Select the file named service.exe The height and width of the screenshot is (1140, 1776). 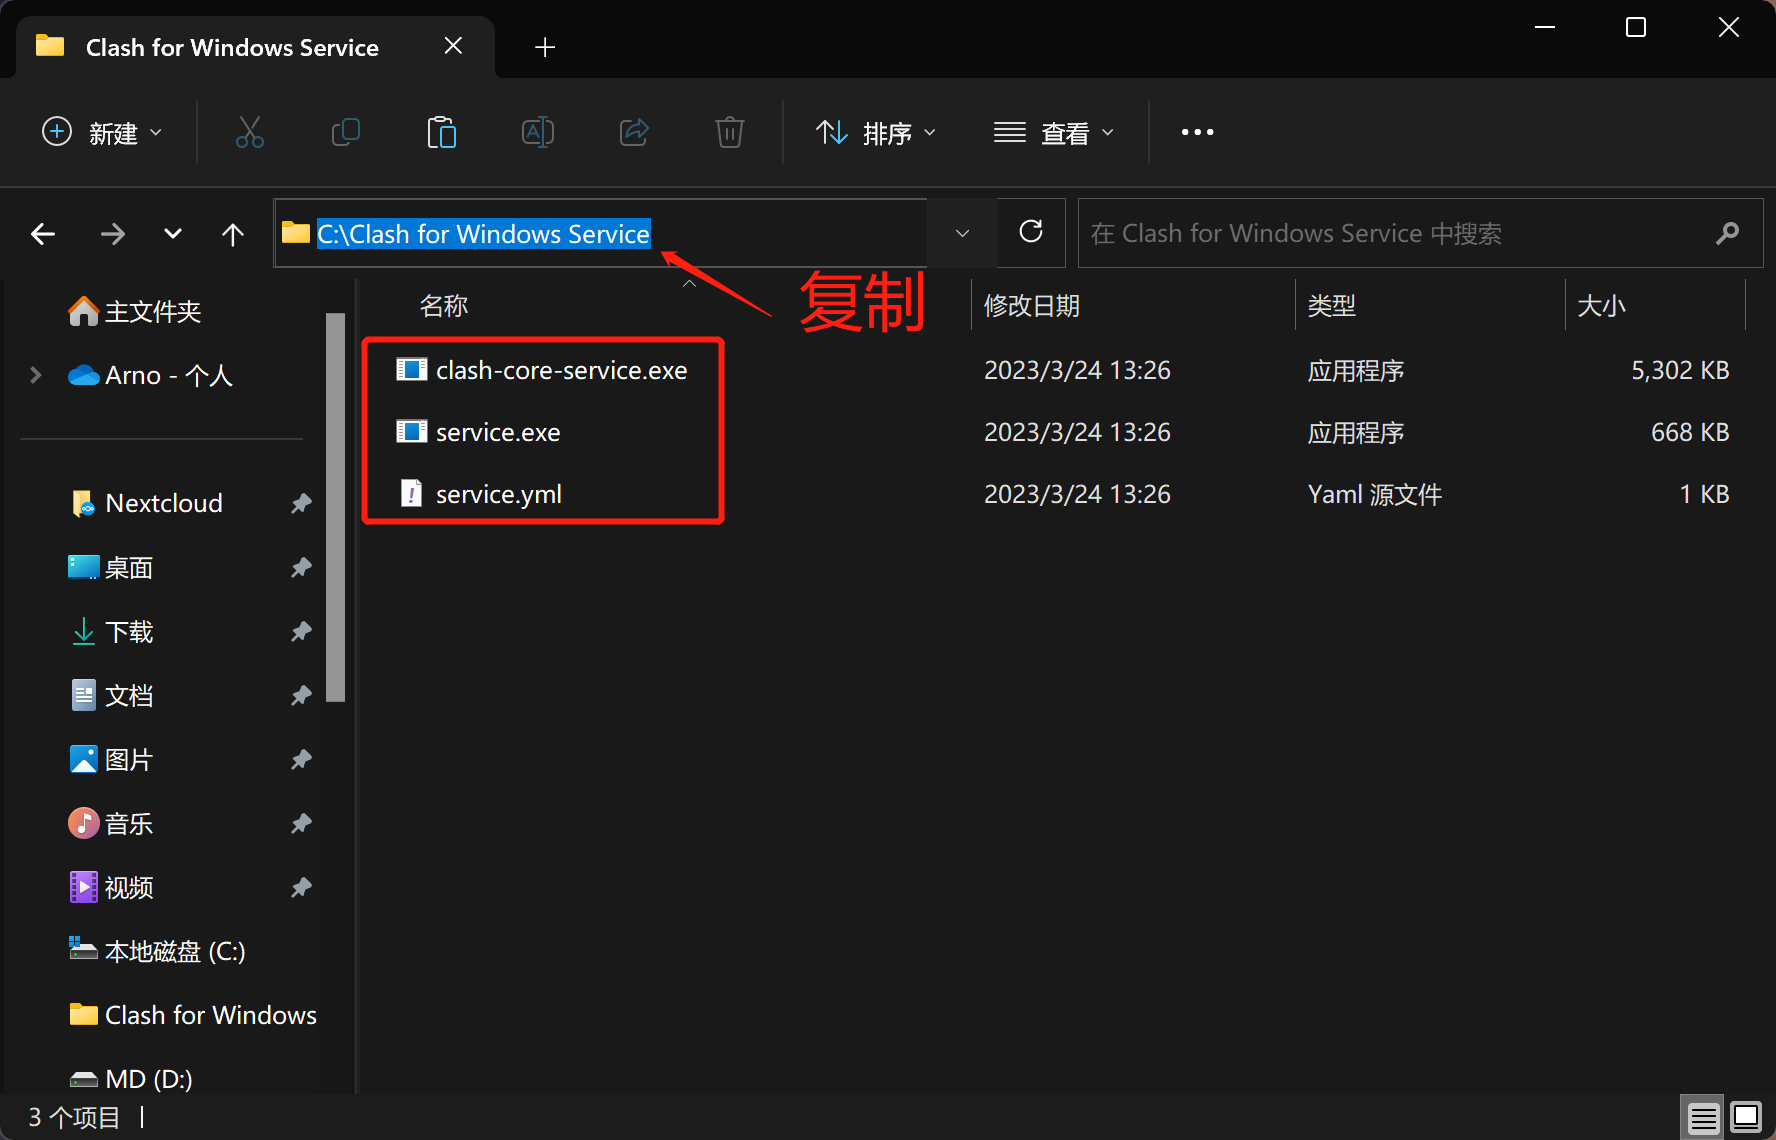click(x=498, y=432)
